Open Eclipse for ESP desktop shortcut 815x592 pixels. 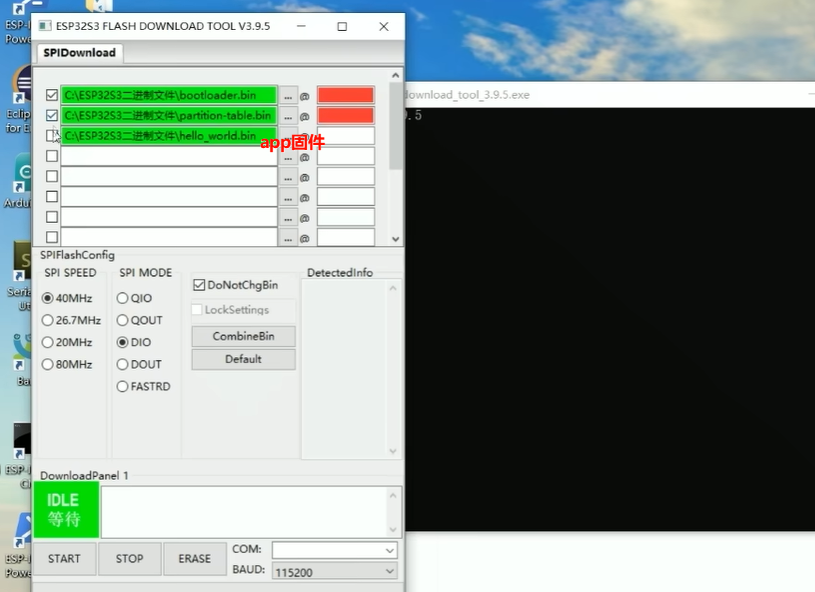[x=18, y=99]
